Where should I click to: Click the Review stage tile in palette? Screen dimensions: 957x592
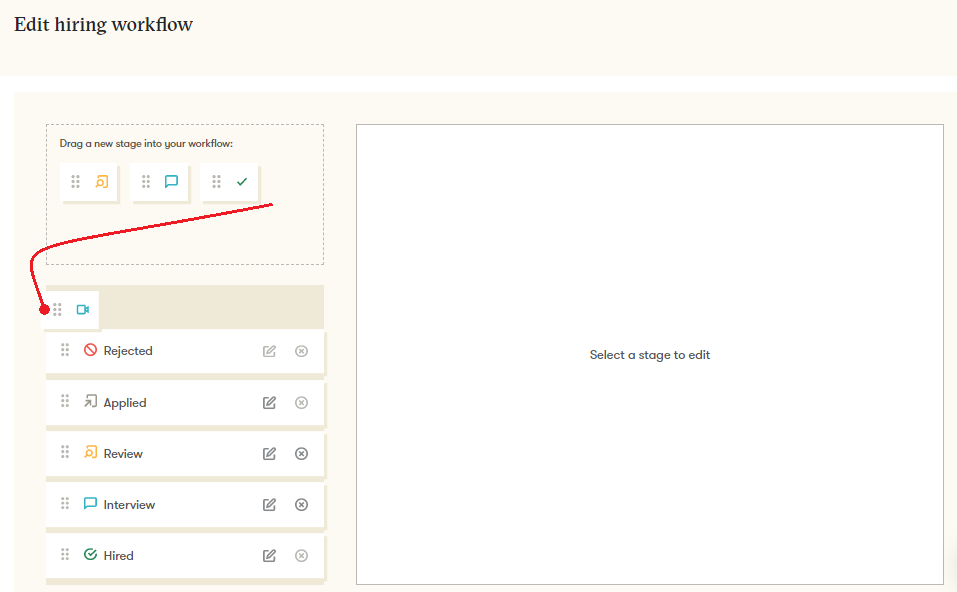coord(89,182)
